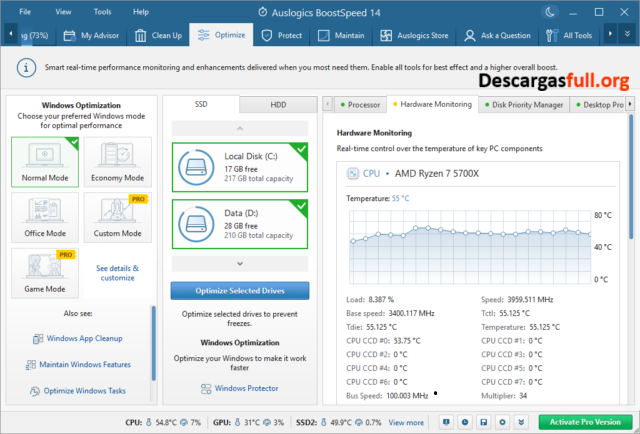
Task: Click GPU thermometer status icon
Action: (x=238, y=422)
